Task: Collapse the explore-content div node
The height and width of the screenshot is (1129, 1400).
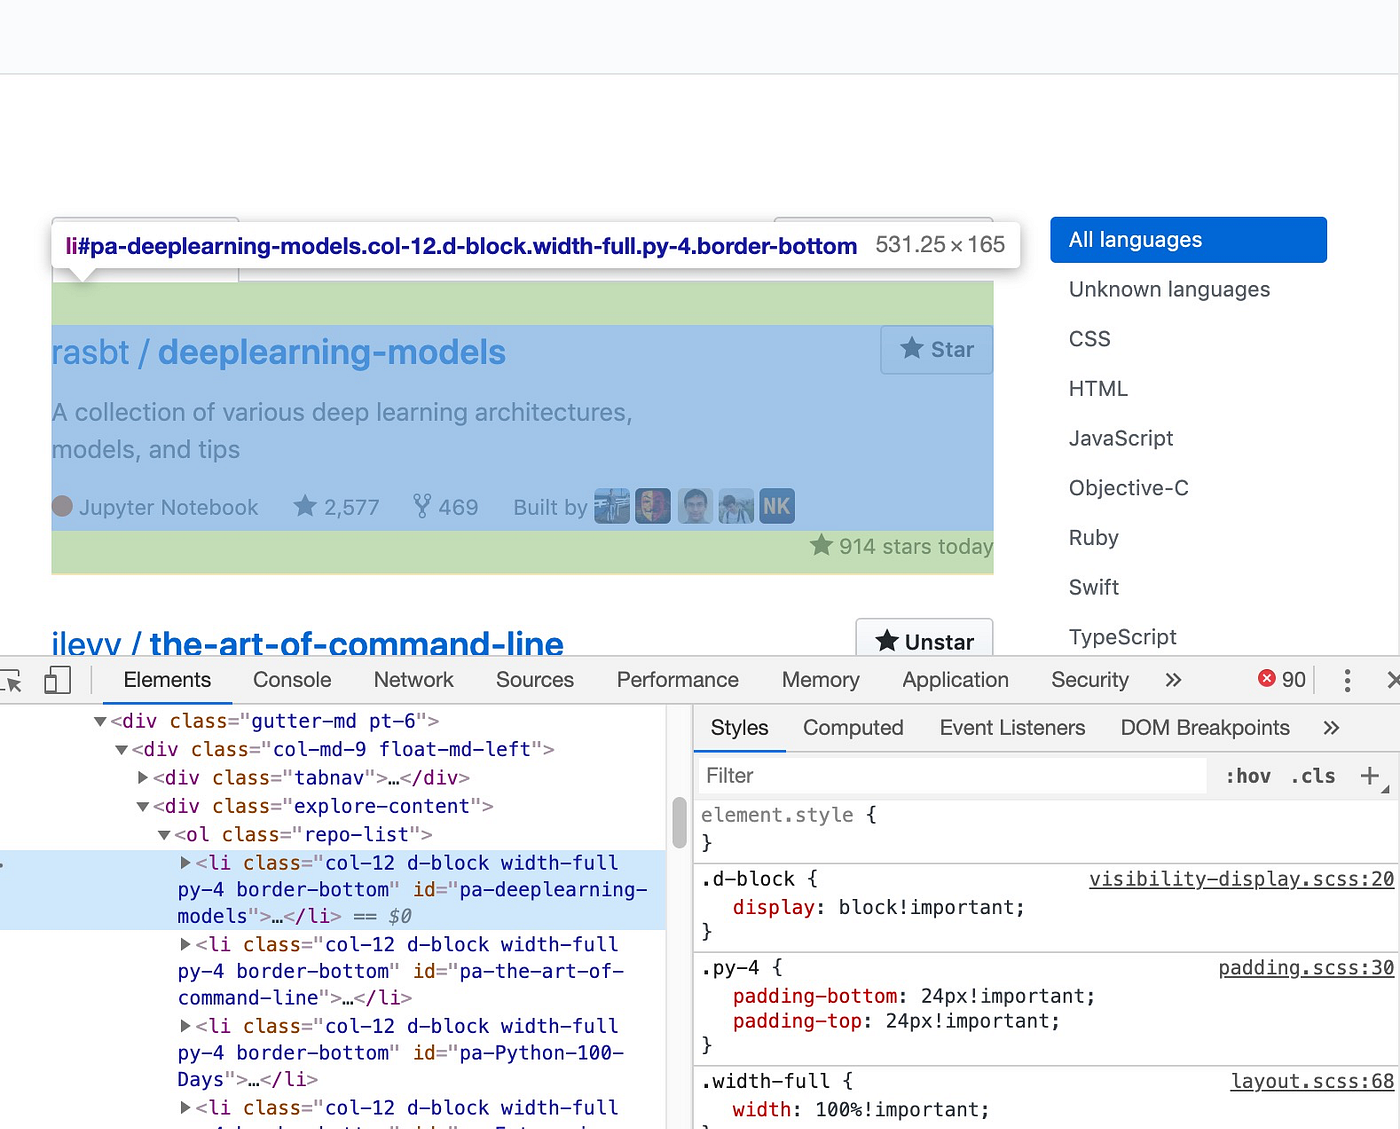Action: [142, 806]
